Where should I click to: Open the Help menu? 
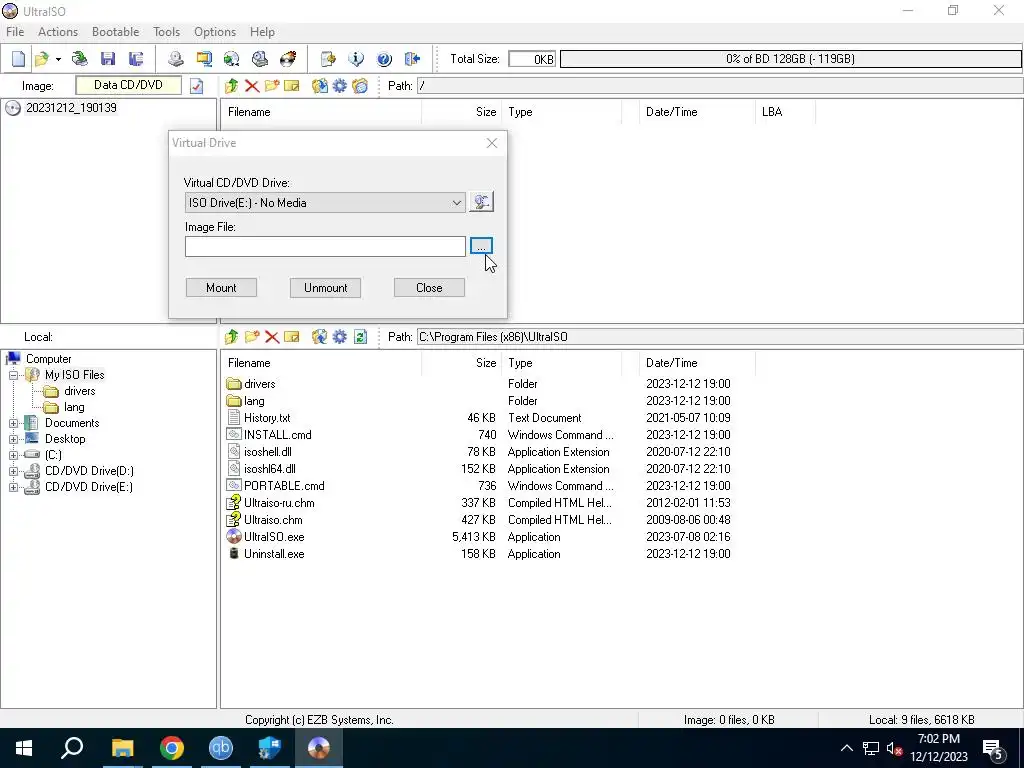pyautogui.click(x=262, y=32)
